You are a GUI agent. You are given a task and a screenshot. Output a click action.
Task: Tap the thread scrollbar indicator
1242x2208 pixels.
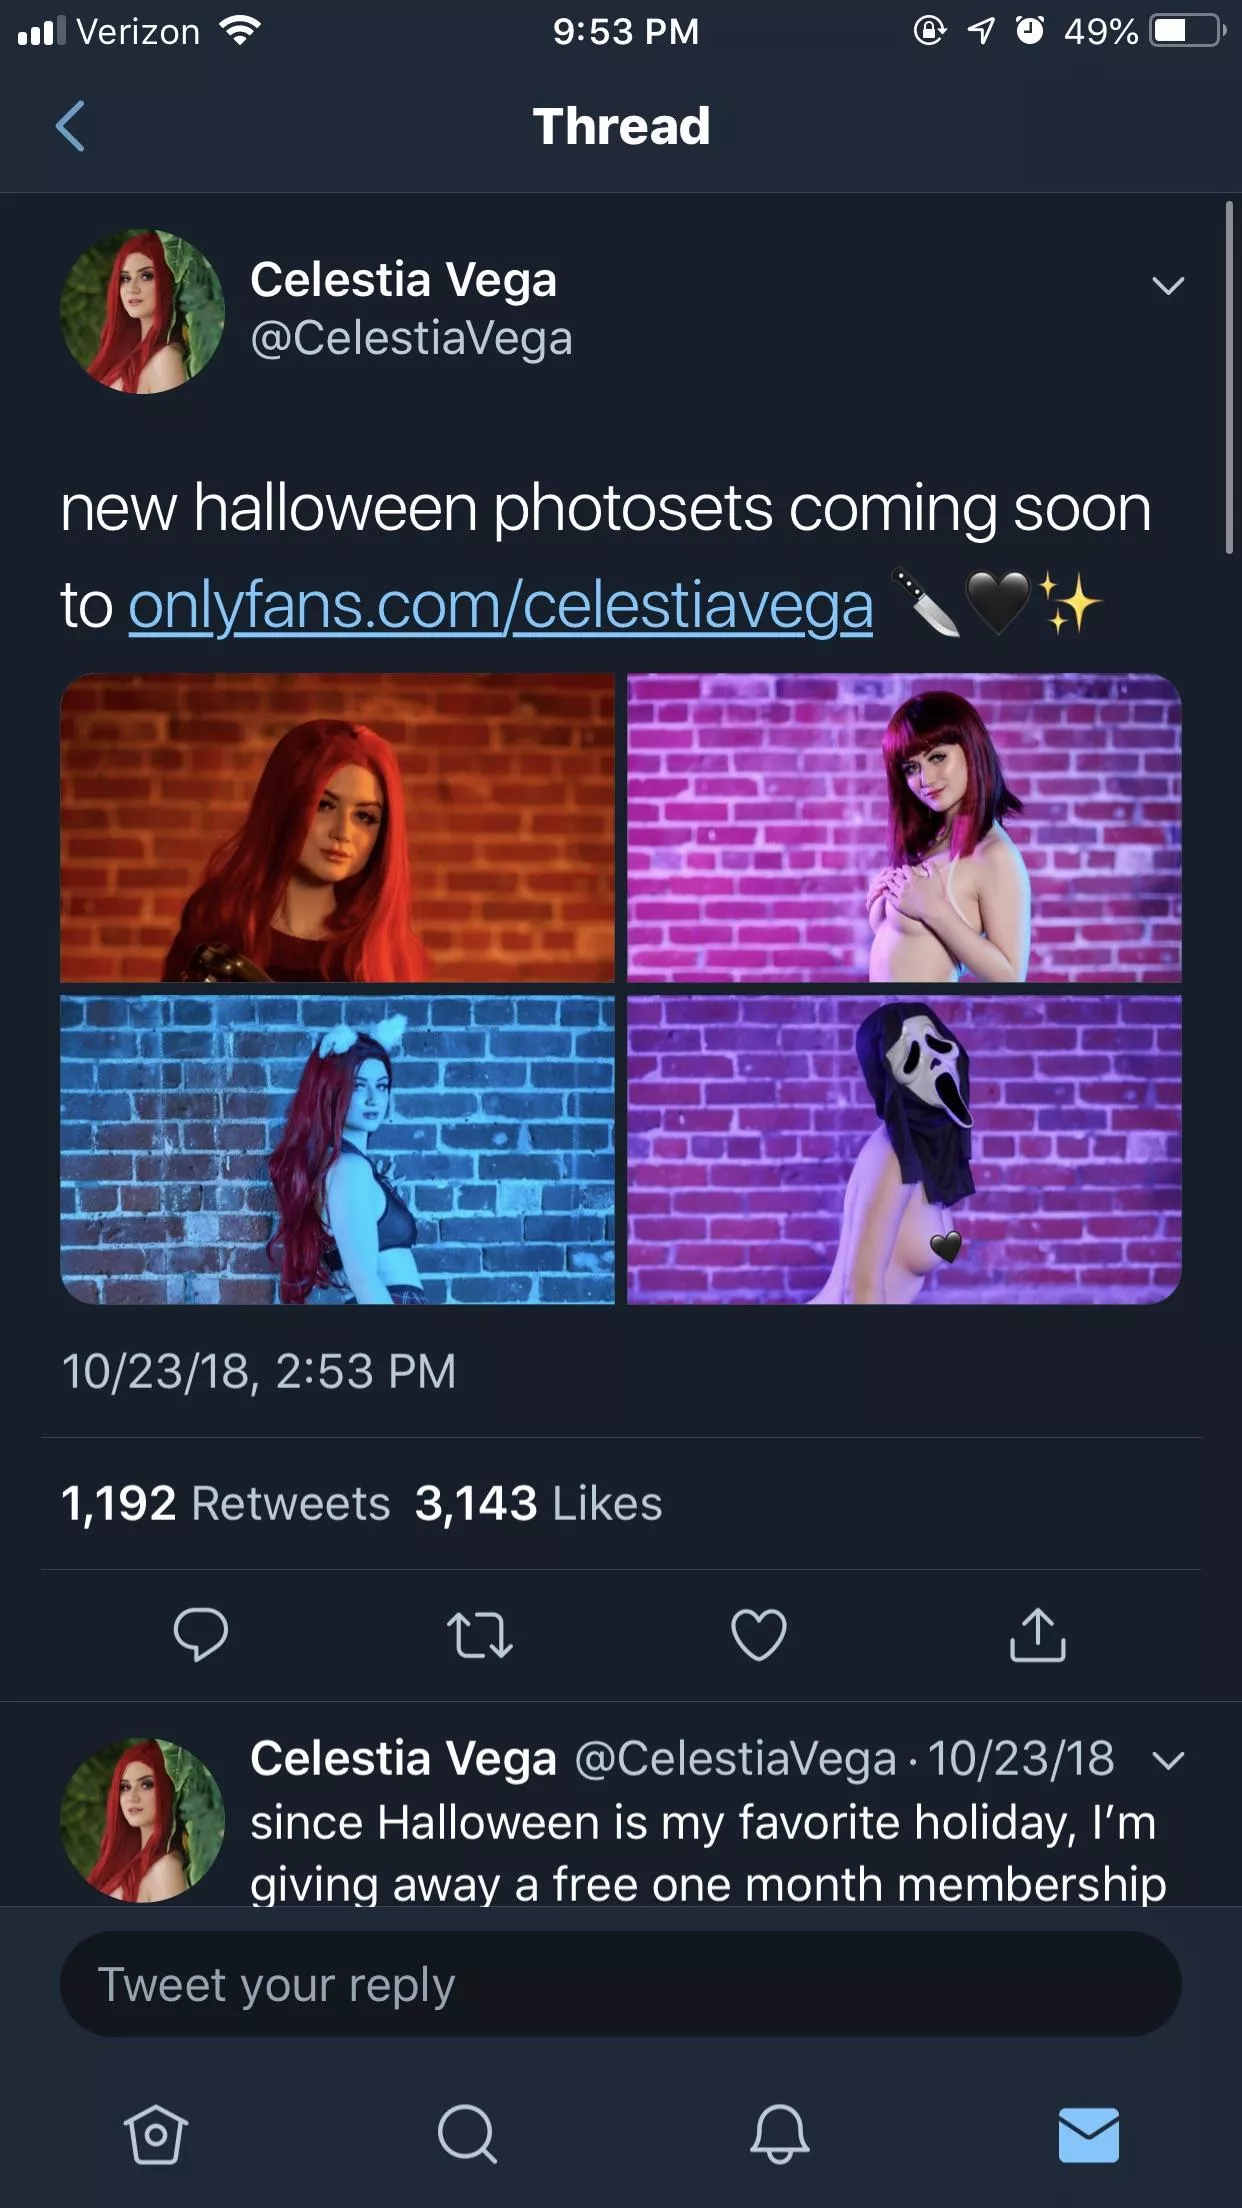pyautogui.click(x=1229, y=378)
